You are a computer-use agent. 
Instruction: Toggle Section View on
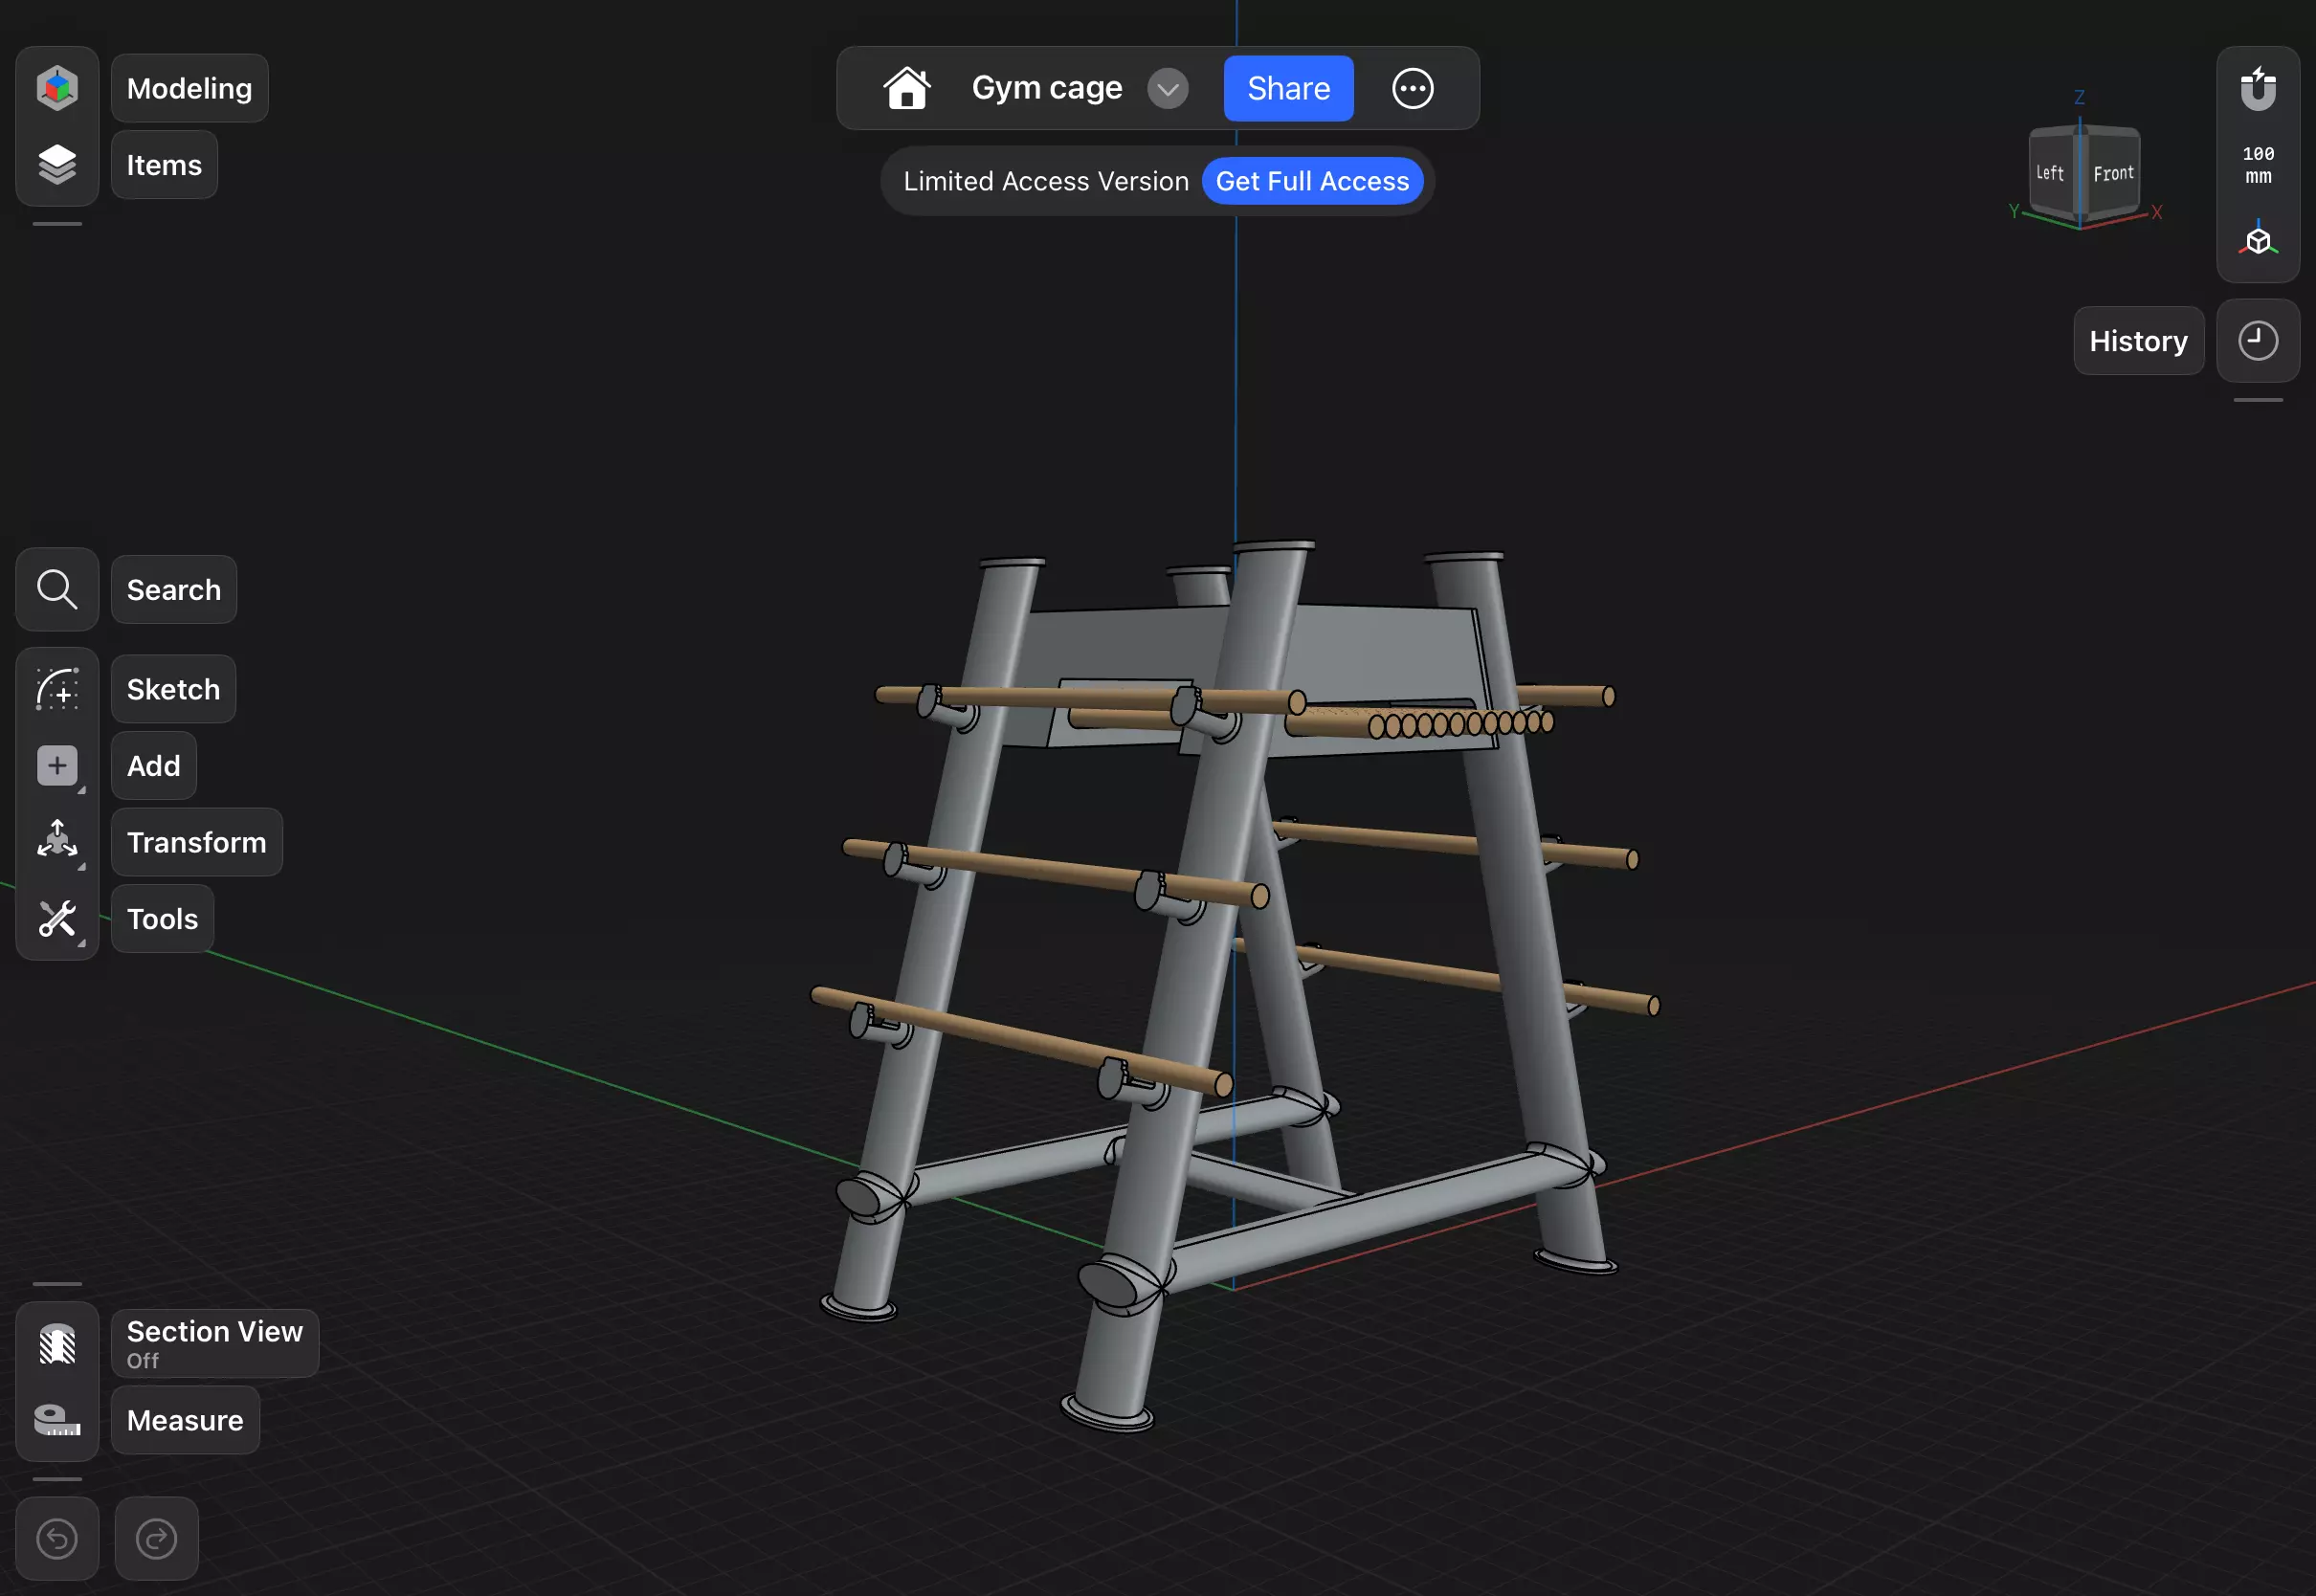(57, 1344)
